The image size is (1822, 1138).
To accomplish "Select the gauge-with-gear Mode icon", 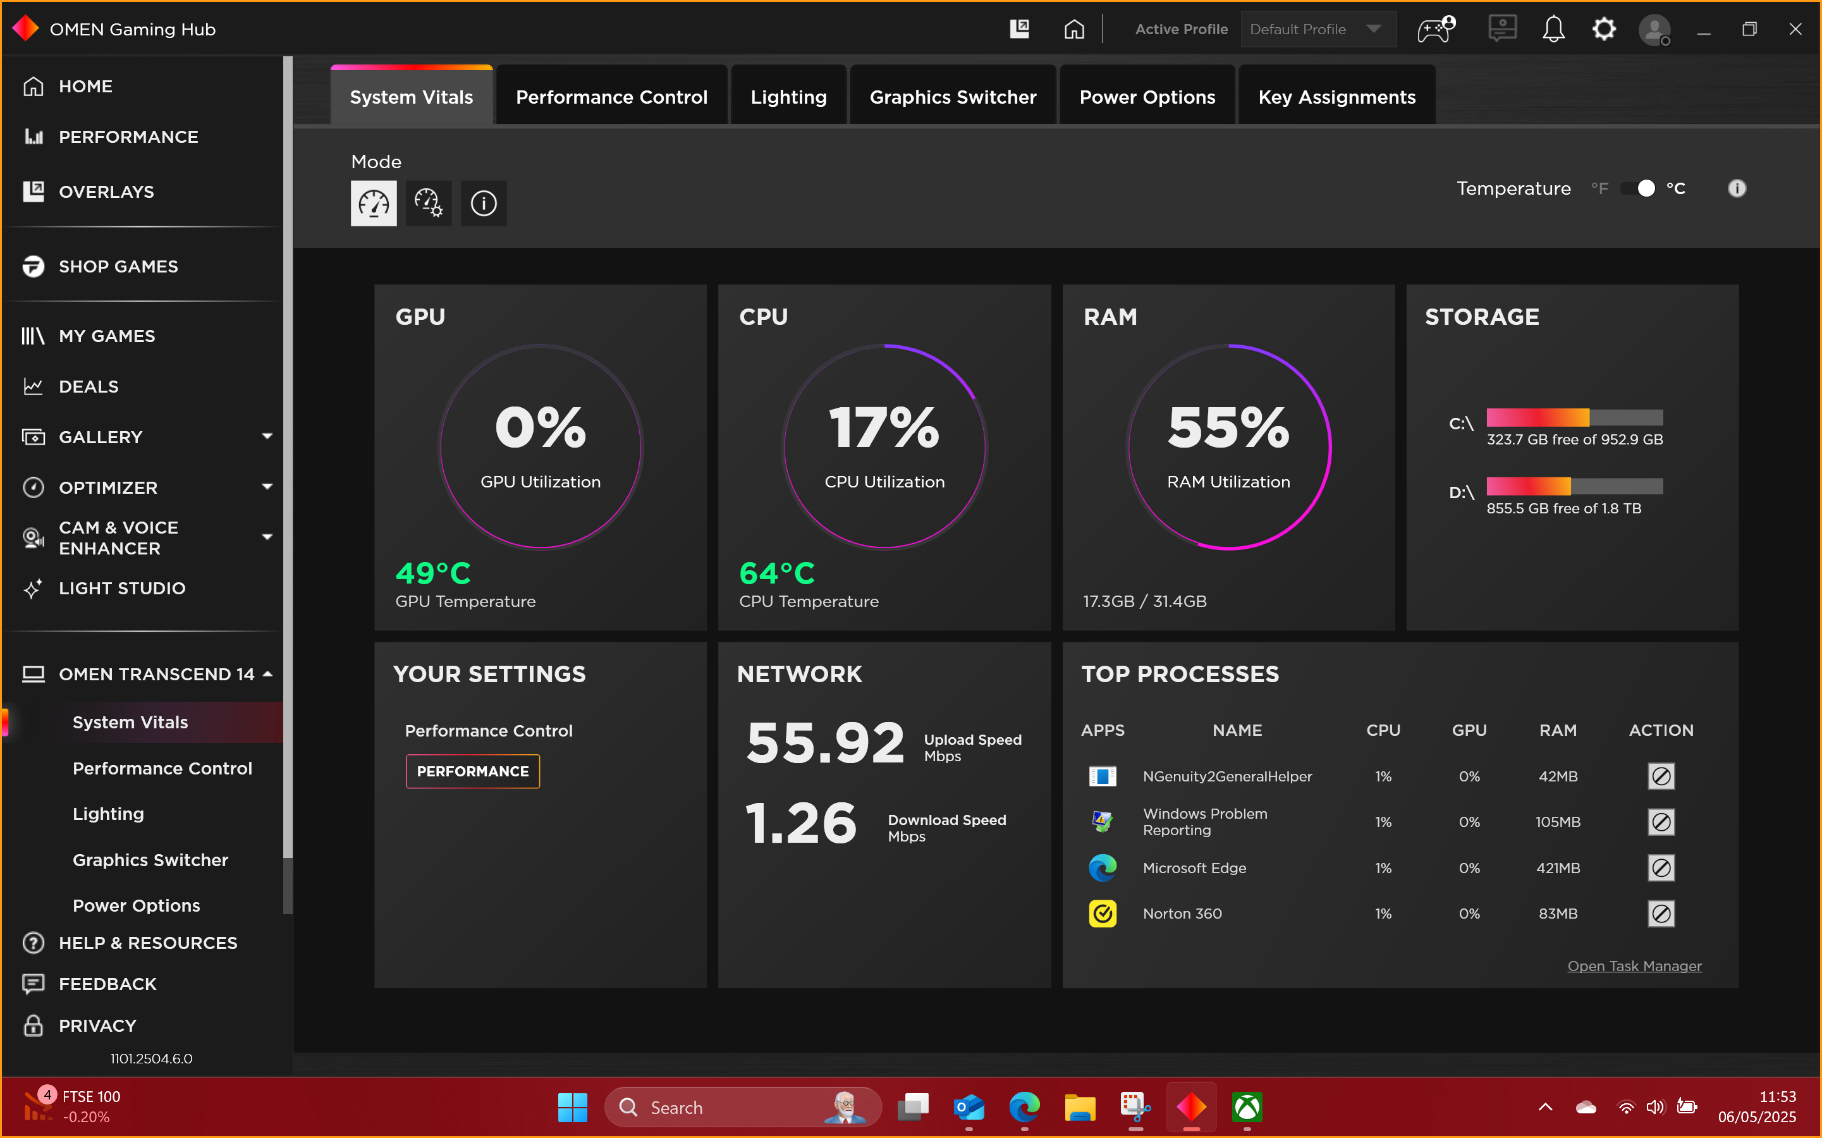I will pos(428,203).
